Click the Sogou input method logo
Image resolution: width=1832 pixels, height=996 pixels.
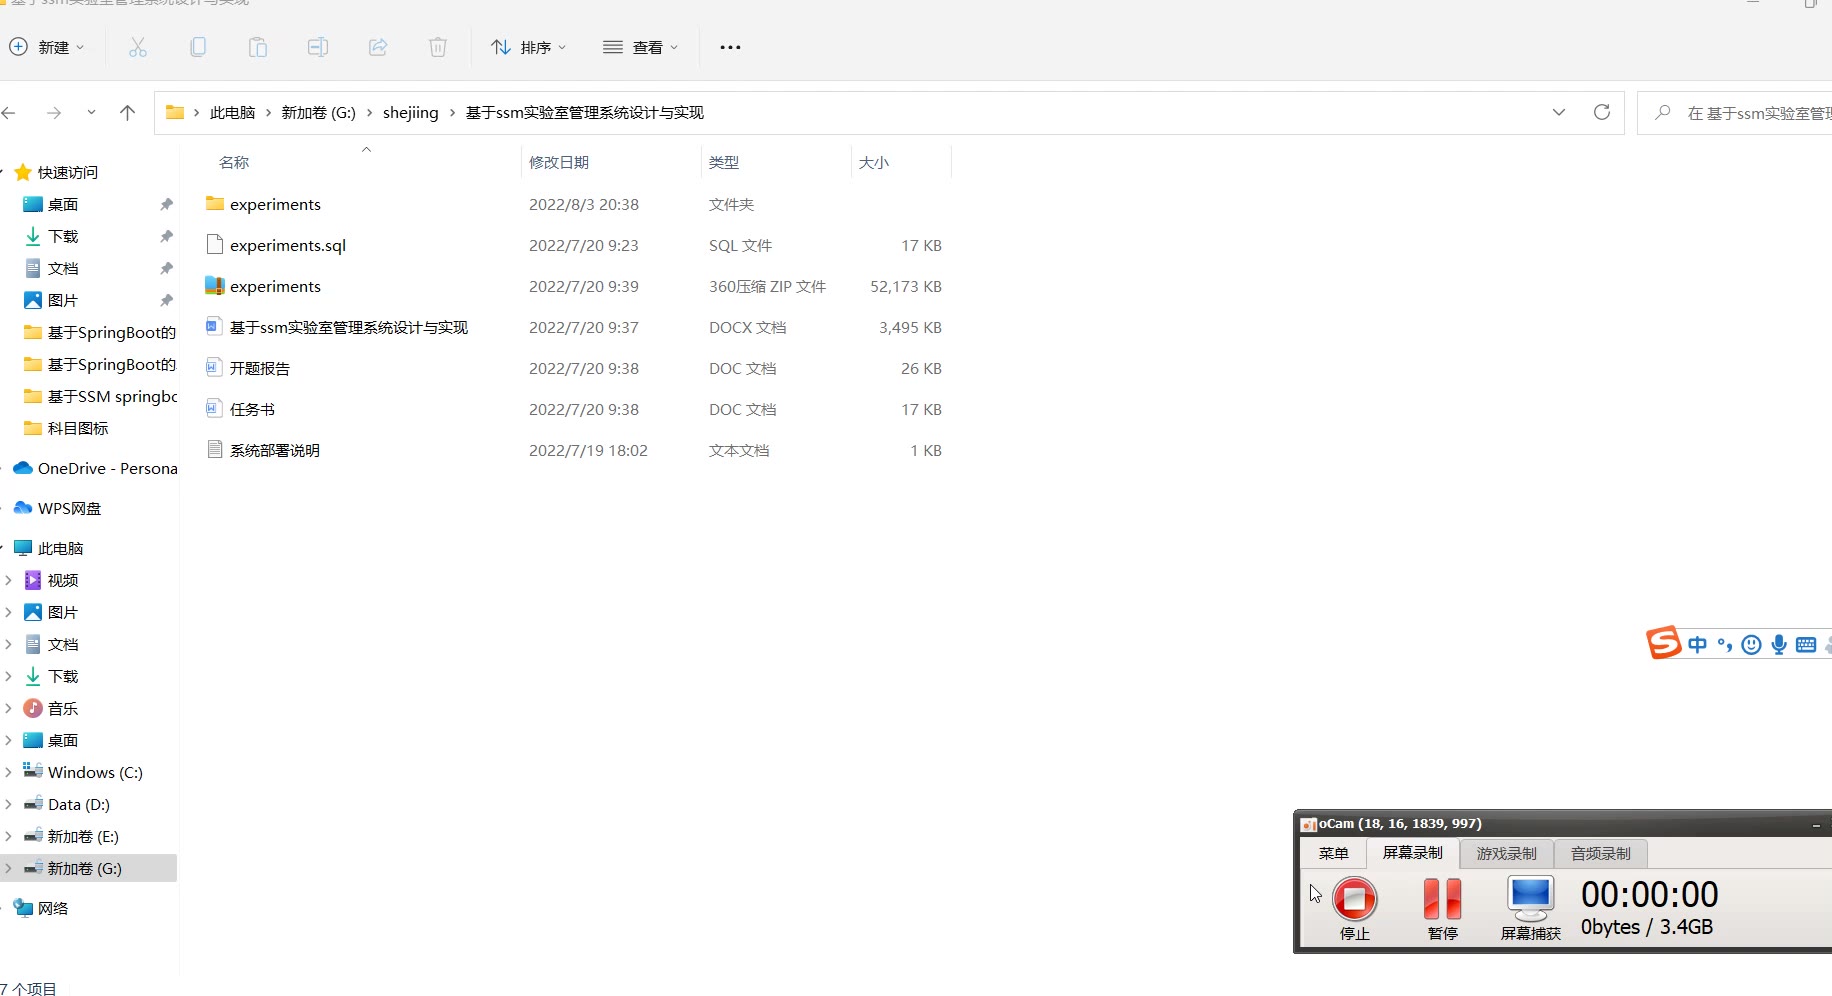coord(1663,643)
